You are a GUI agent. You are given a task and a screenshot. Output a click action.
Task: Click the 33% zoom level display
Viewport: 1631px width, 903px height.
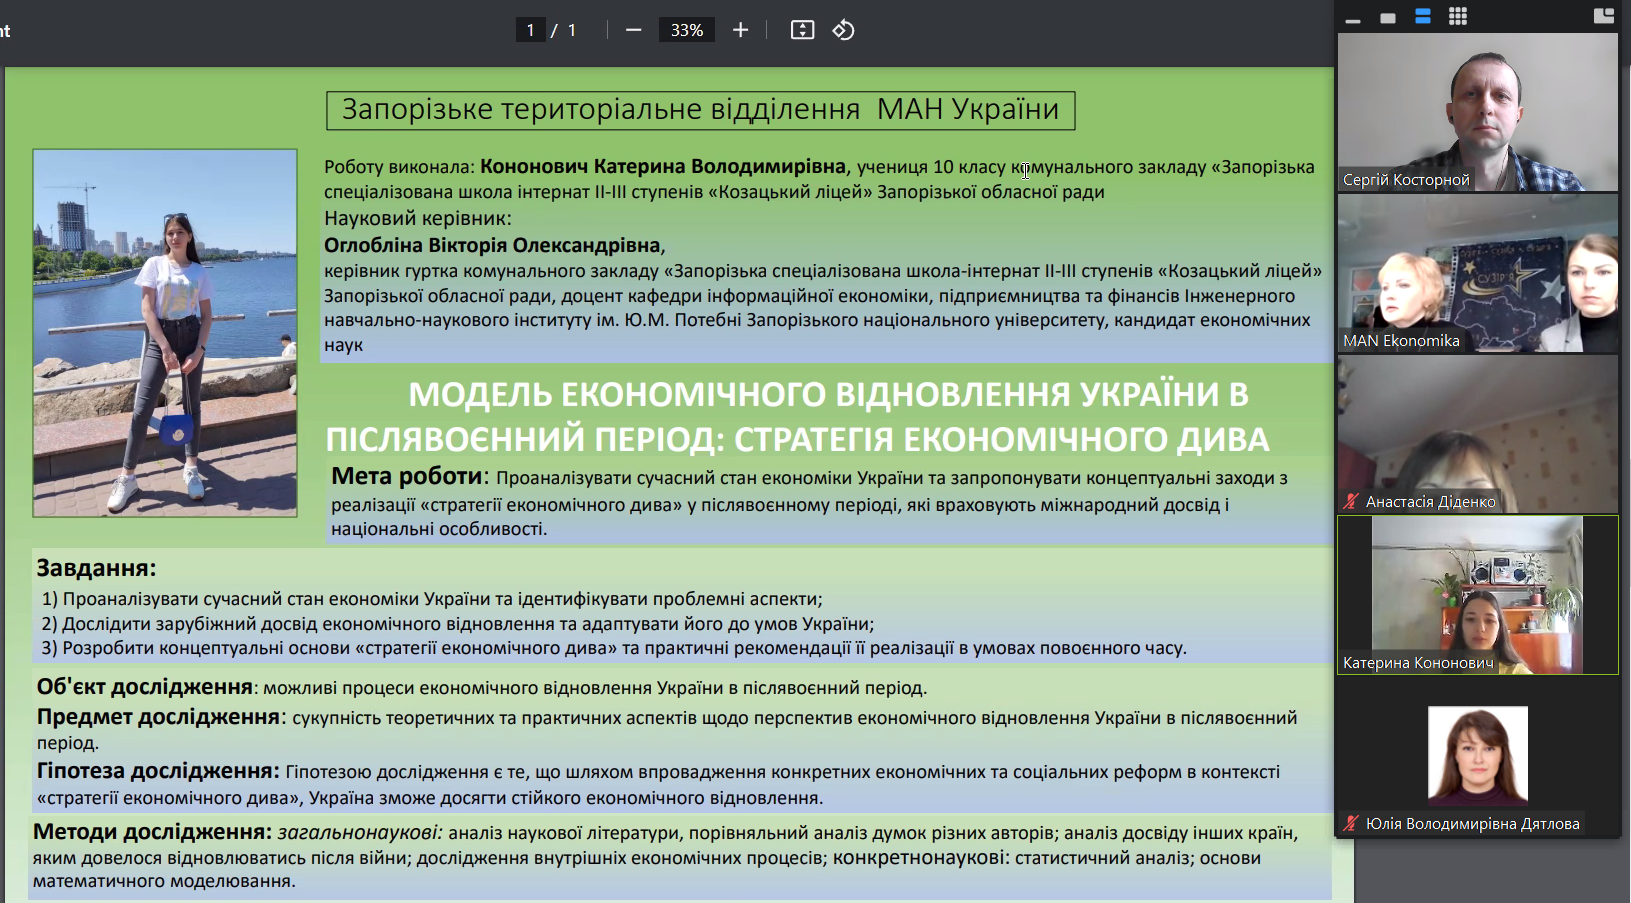coord(687,30)
